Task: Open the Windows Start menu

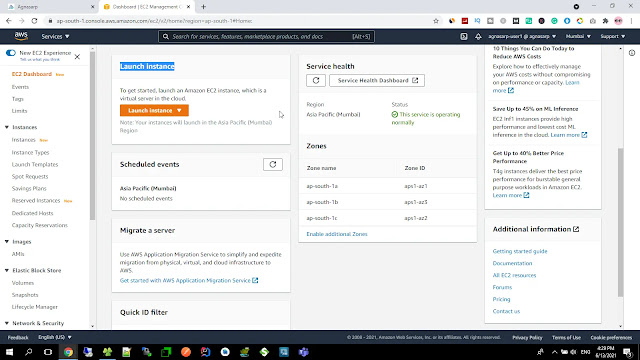Action: 9,352
